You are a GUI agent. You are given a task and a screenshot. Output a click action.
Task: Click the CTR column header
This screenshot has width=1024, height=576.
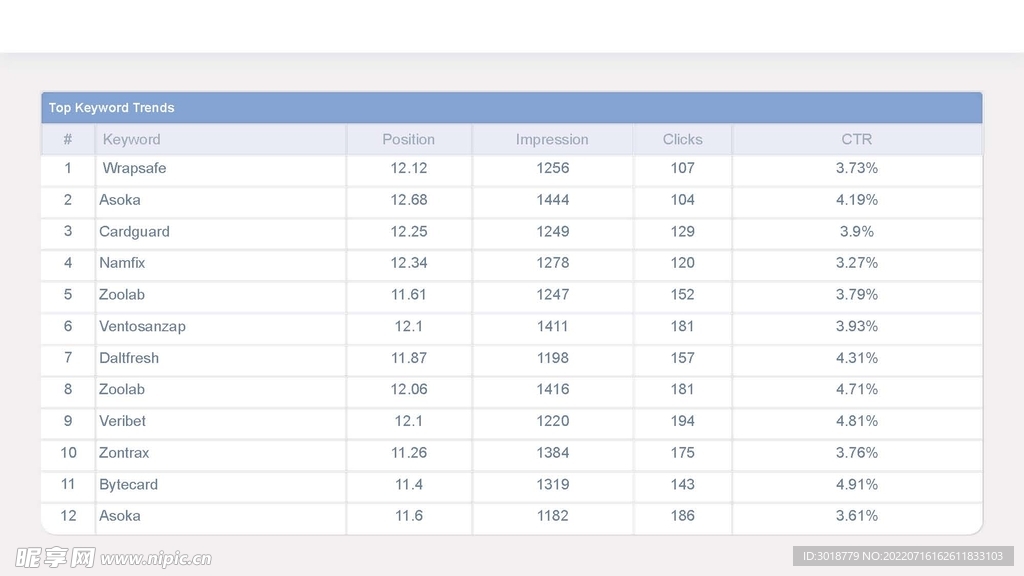tap(856, 140)
